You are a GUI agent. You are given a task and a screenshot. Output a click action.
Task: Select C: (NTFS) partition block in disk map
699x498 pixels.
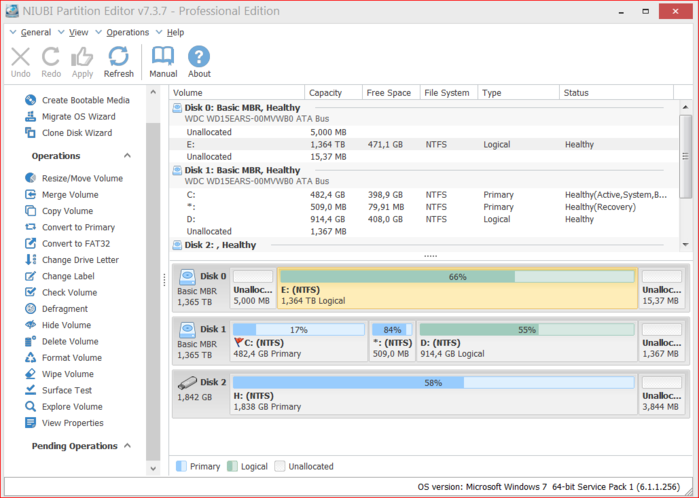pyautogui.click(x=299, y=342)
